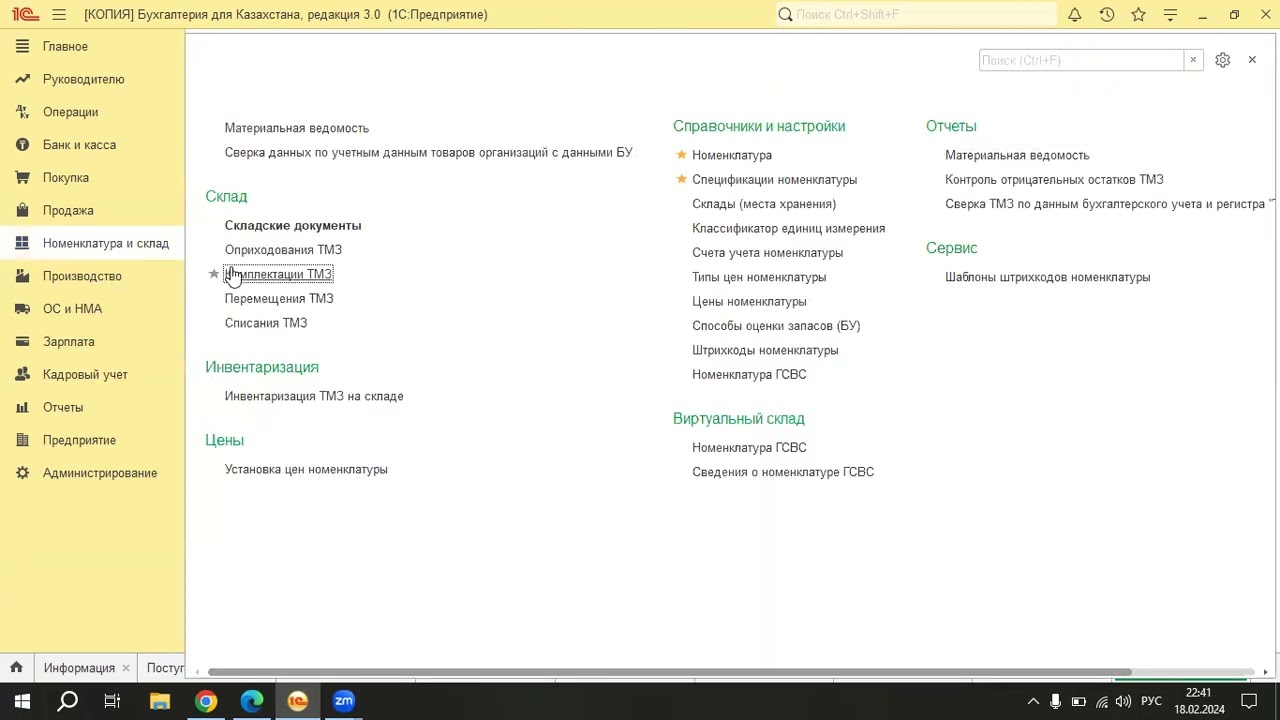
Task: Open Windows Start button
Action: pyautogui.click(x=22, y=701)
